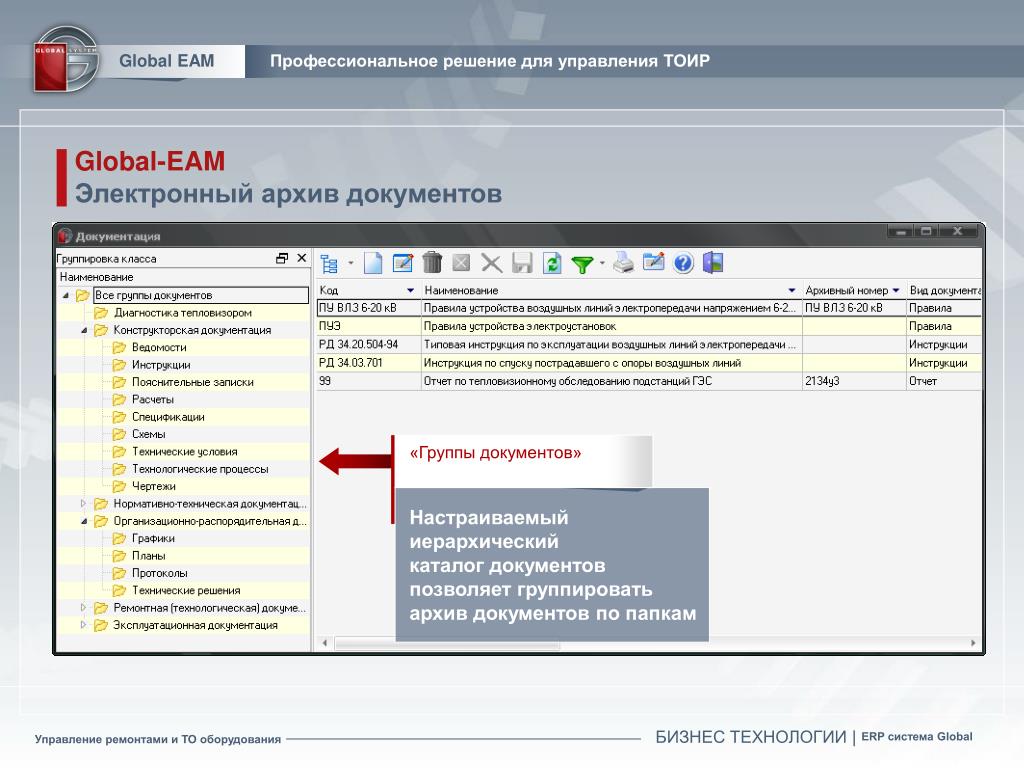The width and height of the screenshot is (1024, 768).
Task: Select Диагностика тепловизором folder
Action: (x=183, y=313)
